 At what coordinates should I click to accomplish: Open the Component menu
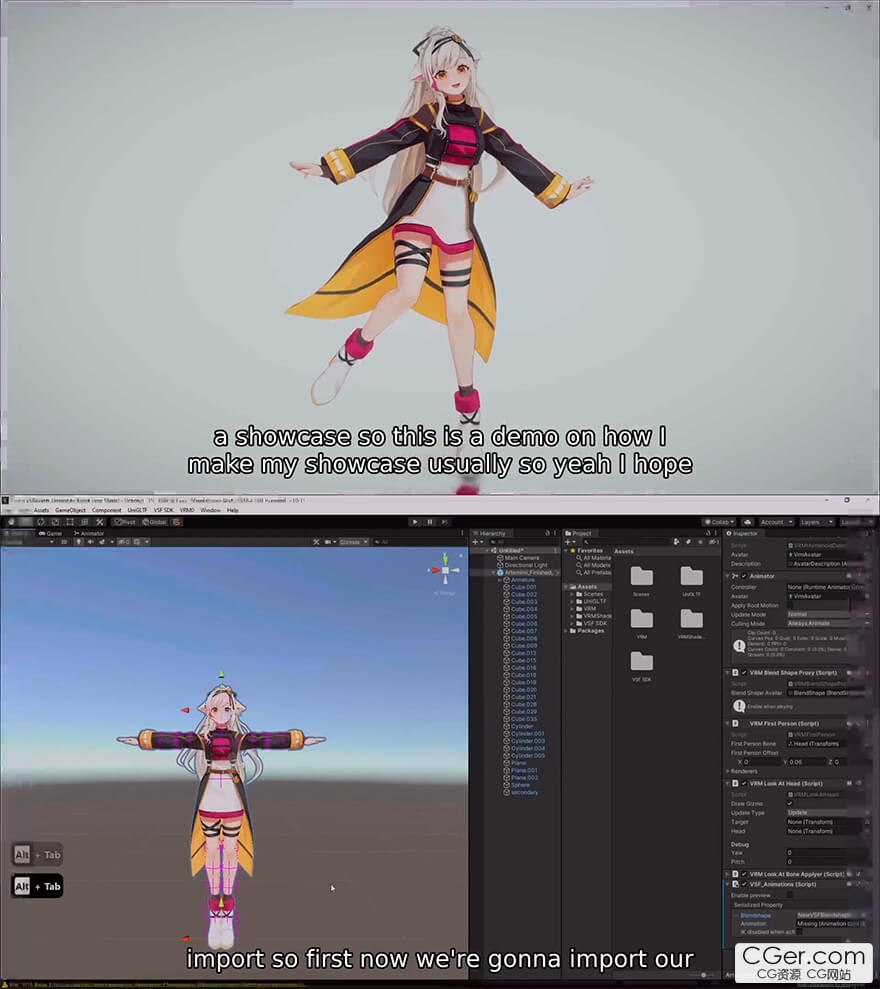click(107, 510)
